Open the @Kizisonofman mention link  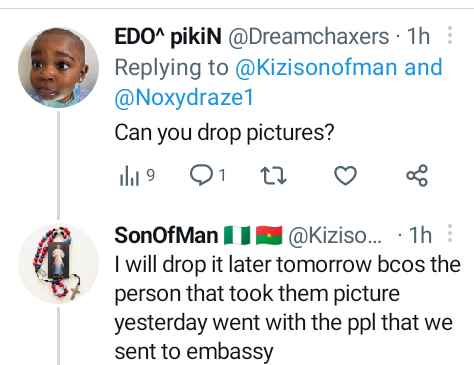pos(316,67)
